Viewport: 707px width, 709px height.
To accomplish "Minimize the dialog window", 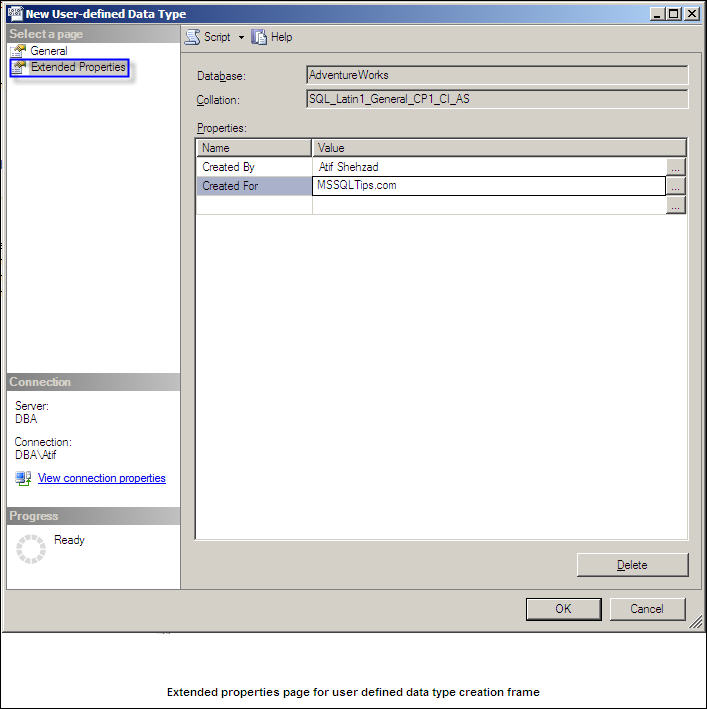I will [657, 14].
